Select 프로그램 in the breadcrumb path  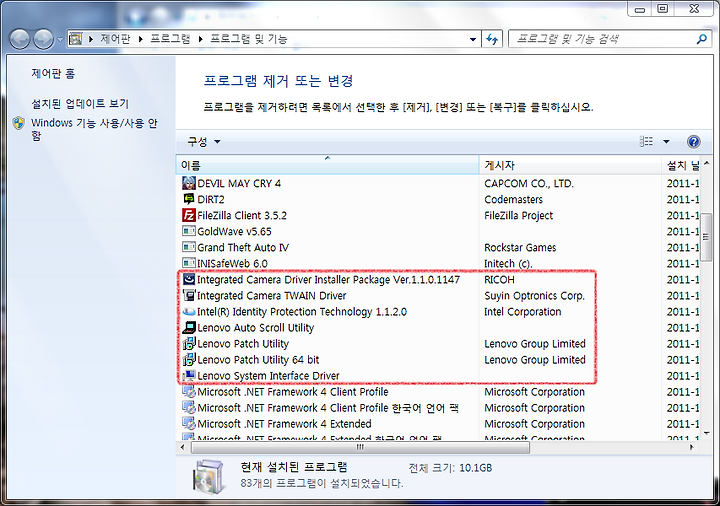point(170,39)
